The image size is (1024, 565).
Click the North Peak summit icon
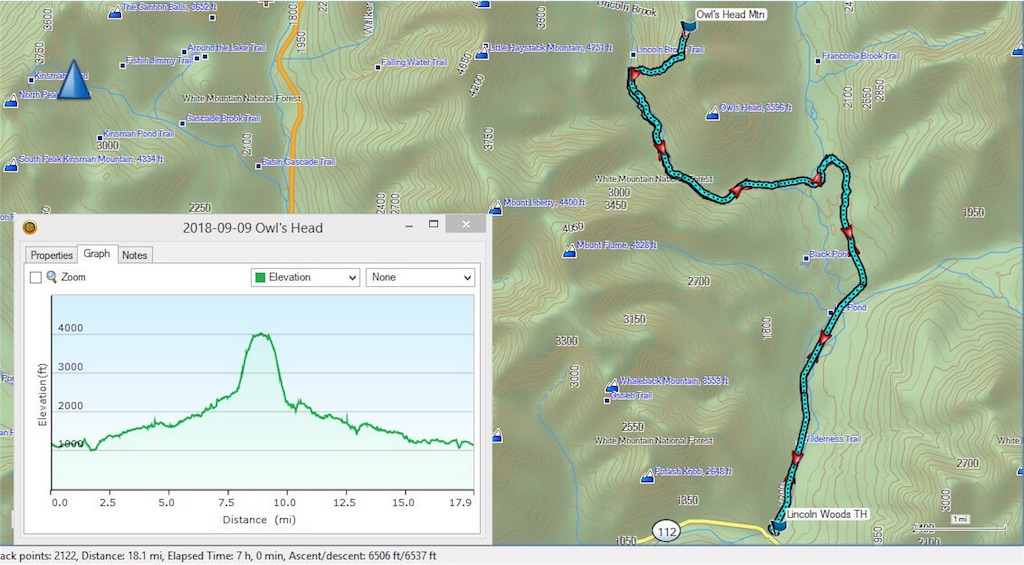click(11, 101)
